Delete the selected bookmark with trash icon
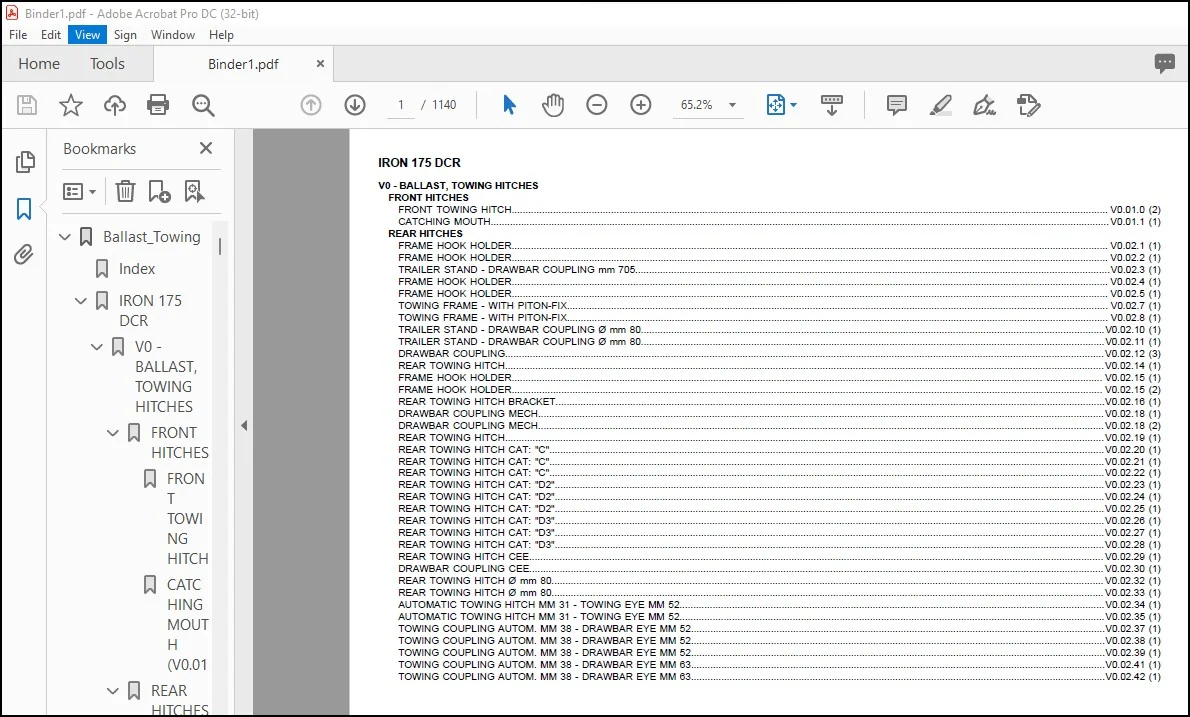1190x717 pixels. coord(125,191)
